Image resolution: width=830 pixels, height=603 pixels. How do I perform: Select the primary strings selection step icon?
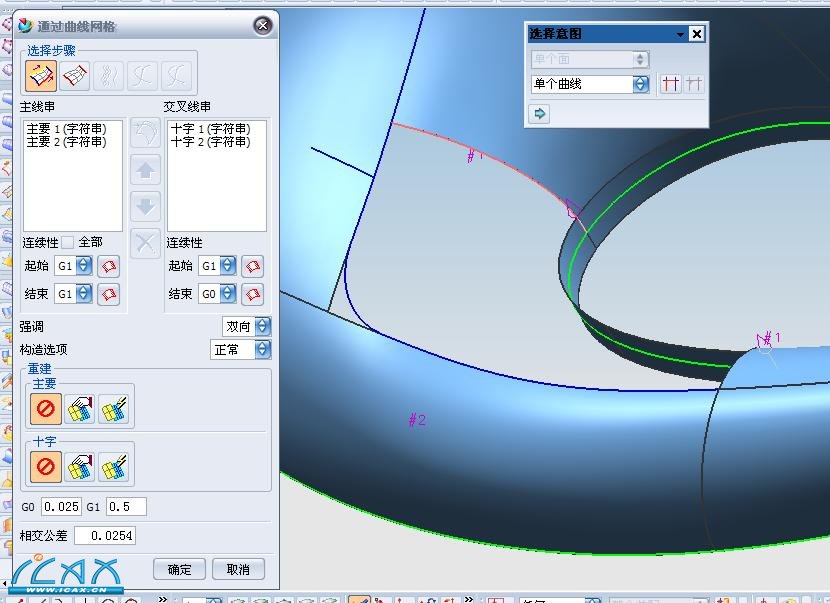point(41,75)
